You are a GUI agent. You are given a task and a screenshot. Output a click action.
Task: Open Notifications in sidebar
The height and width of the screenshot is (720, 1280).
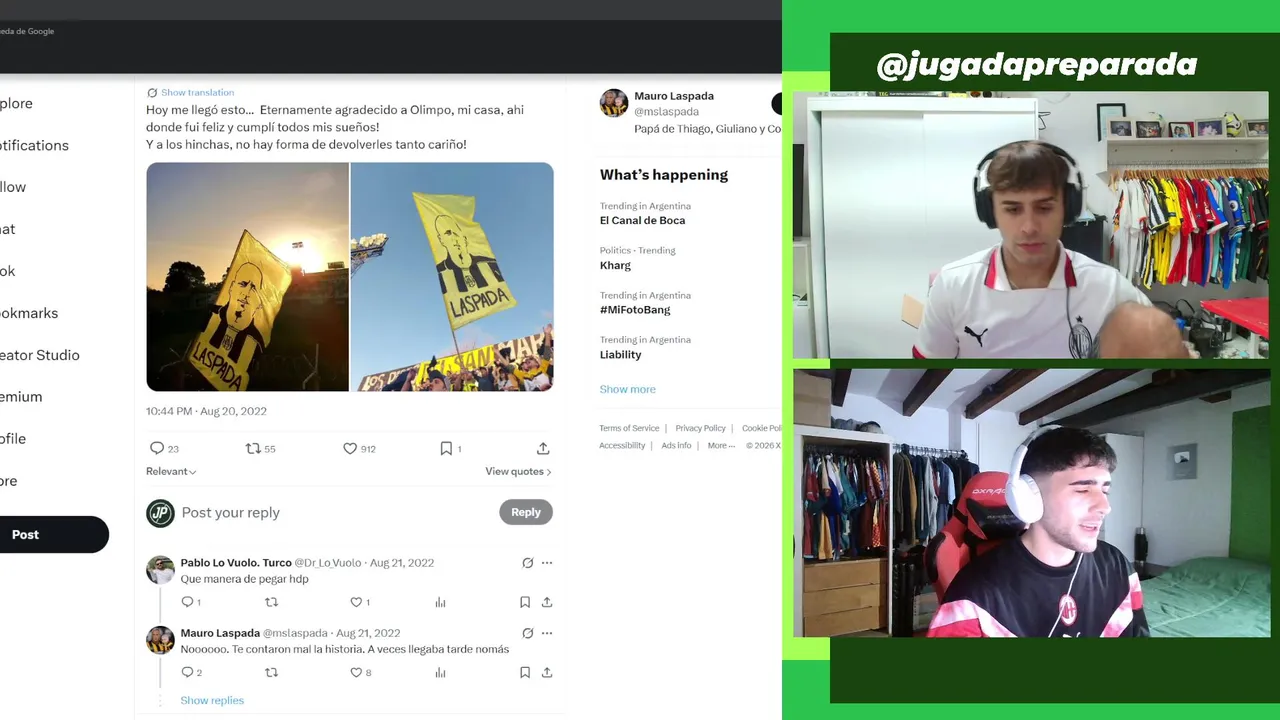tap(34, 145)
